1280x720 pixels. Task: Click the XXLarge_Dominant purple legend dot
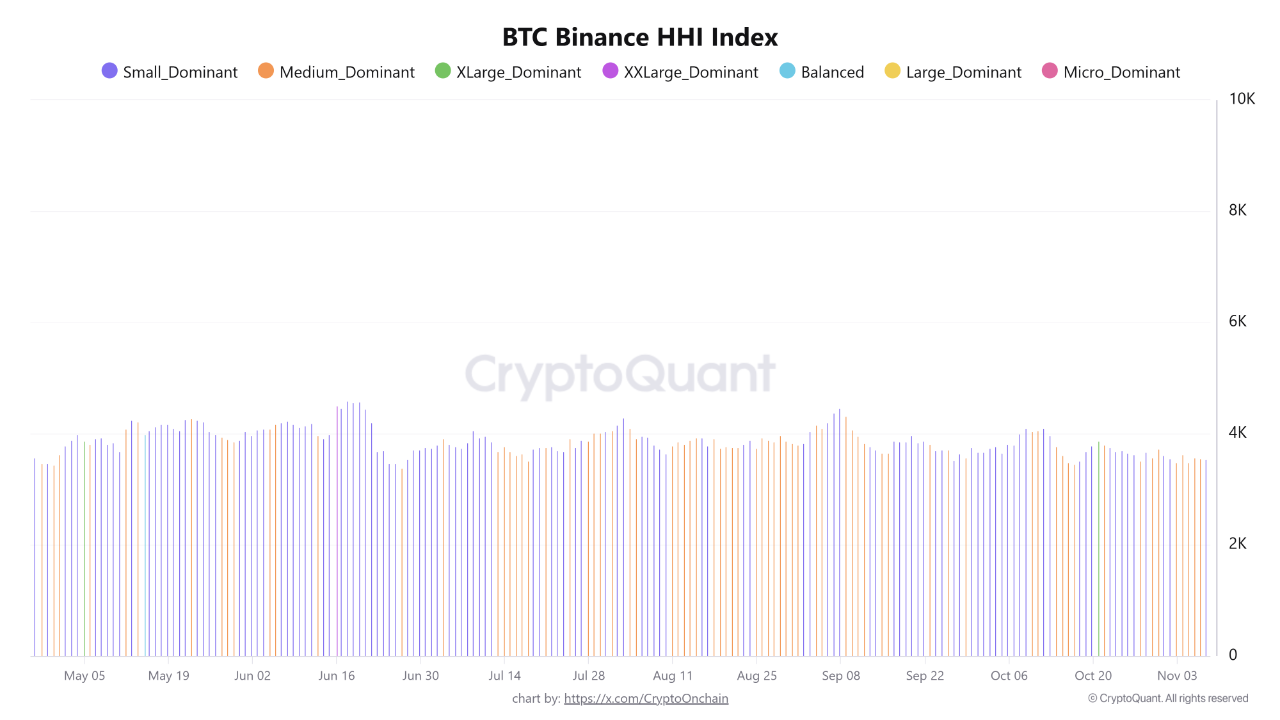[611, 71]
